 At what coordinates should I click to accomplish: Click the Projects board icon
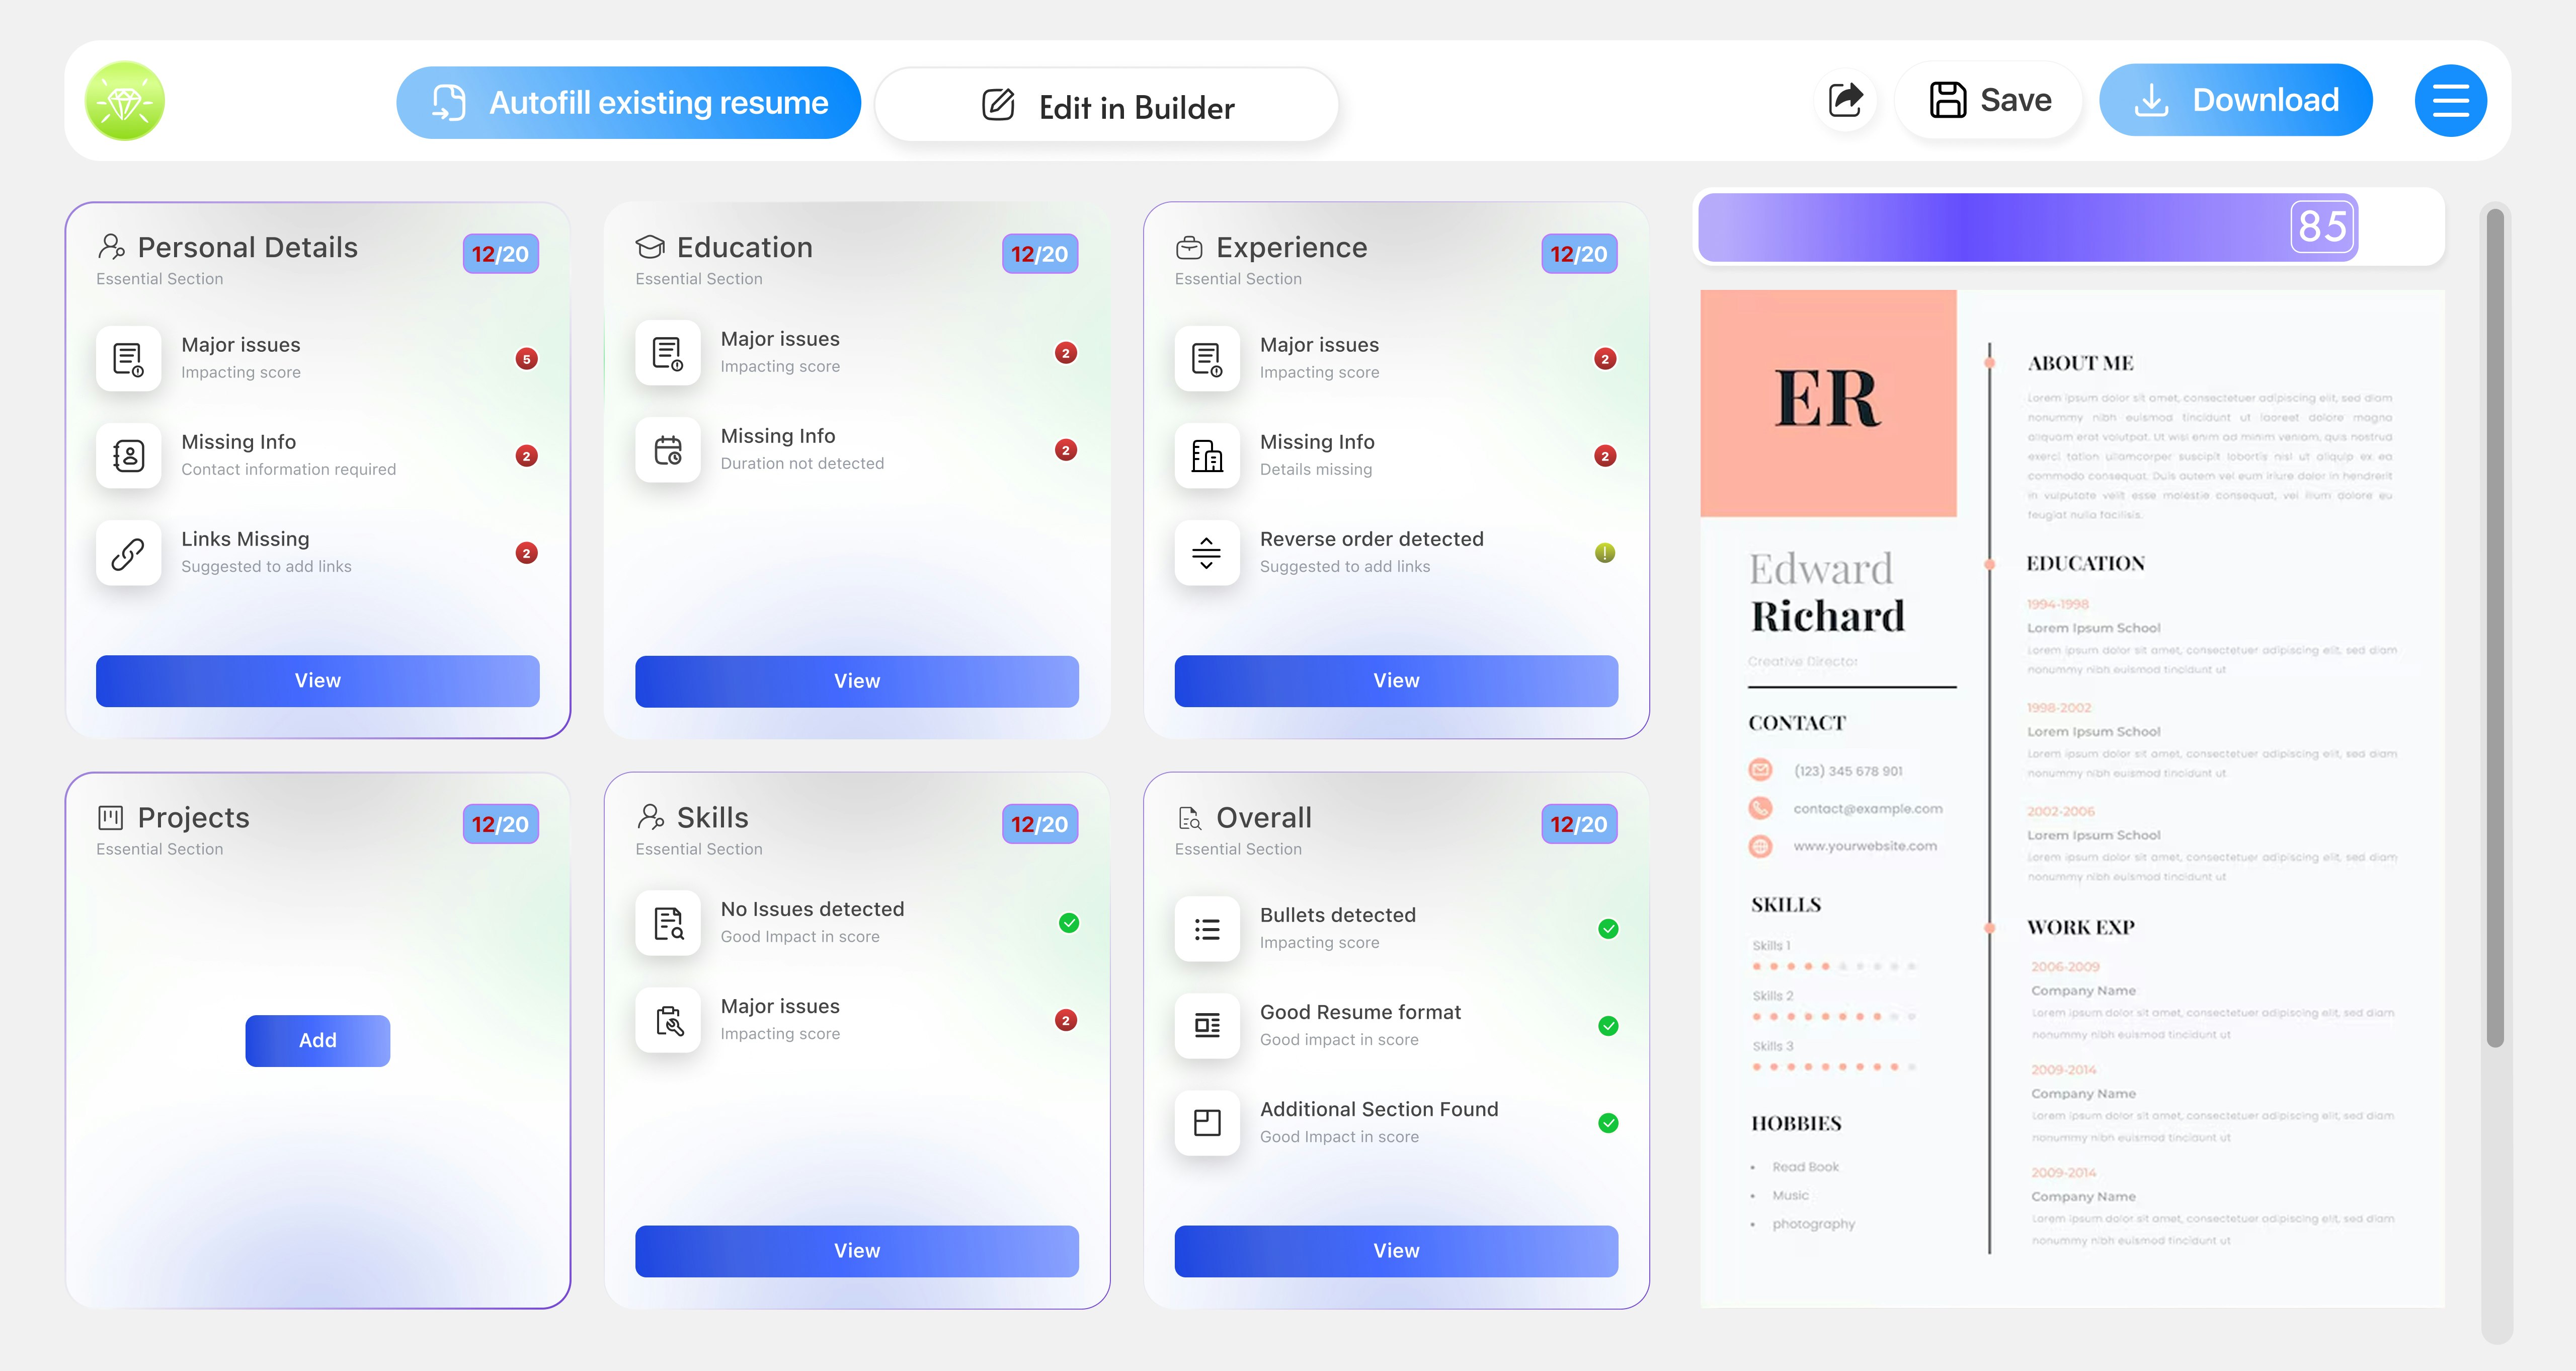tap(110, 818)
